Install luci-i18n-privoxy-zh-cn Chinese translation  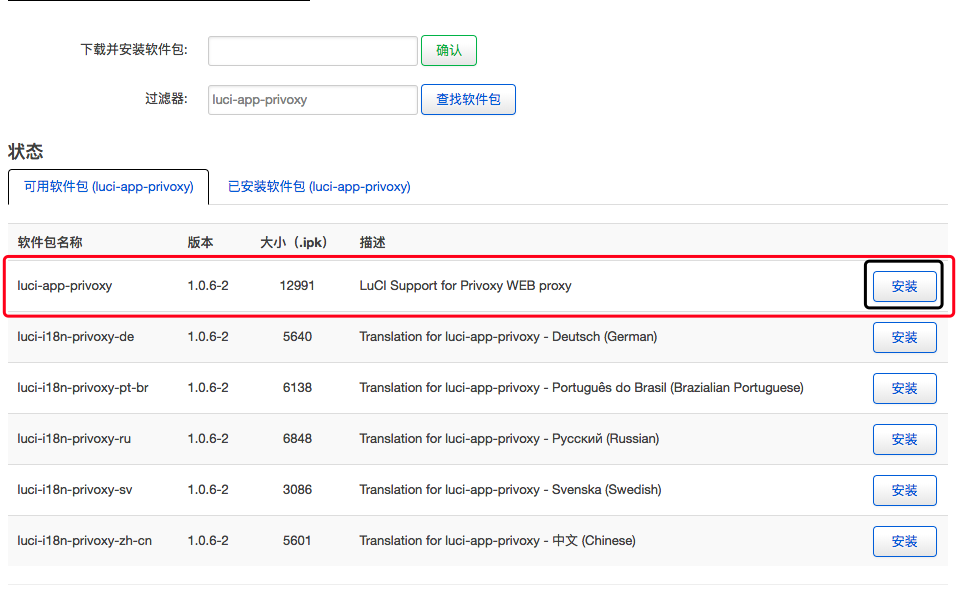click(904, 541)
